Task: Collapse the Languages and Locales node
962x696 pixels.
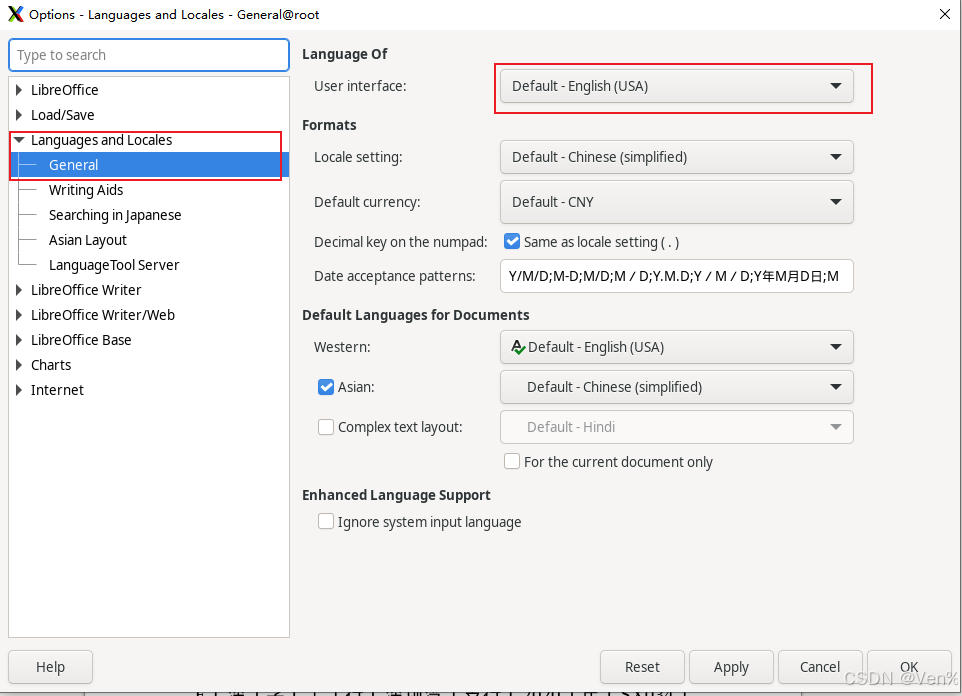Action: (x=19, y=140)
